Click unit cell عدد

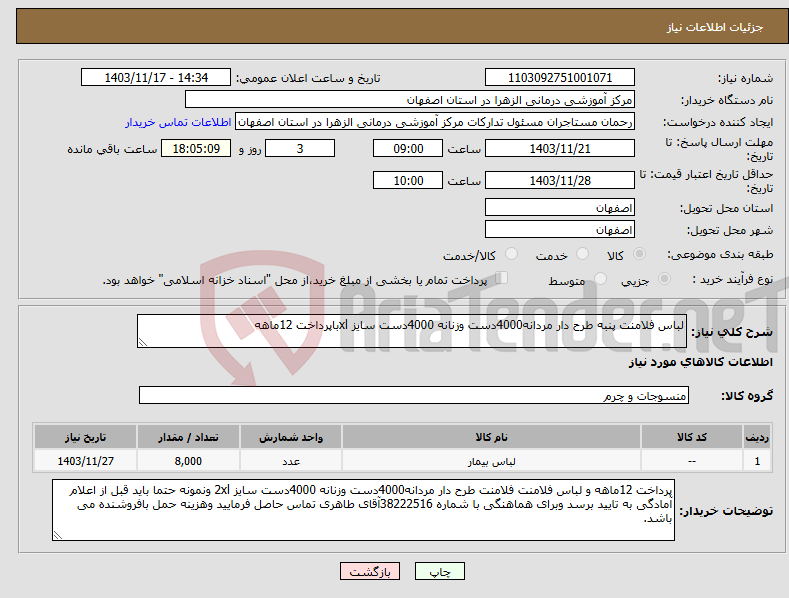(291, 461)
